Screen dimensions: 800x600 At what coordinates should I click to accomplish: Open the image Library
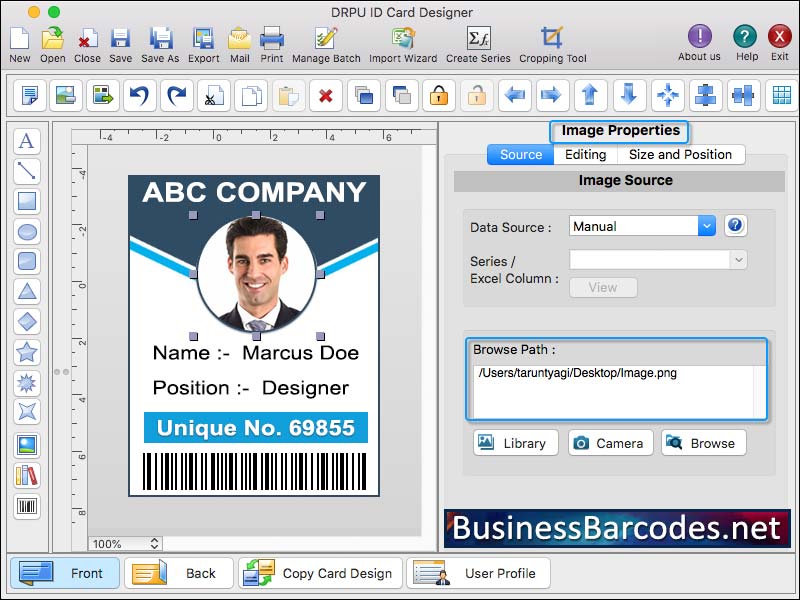click(x=515, y=443)
